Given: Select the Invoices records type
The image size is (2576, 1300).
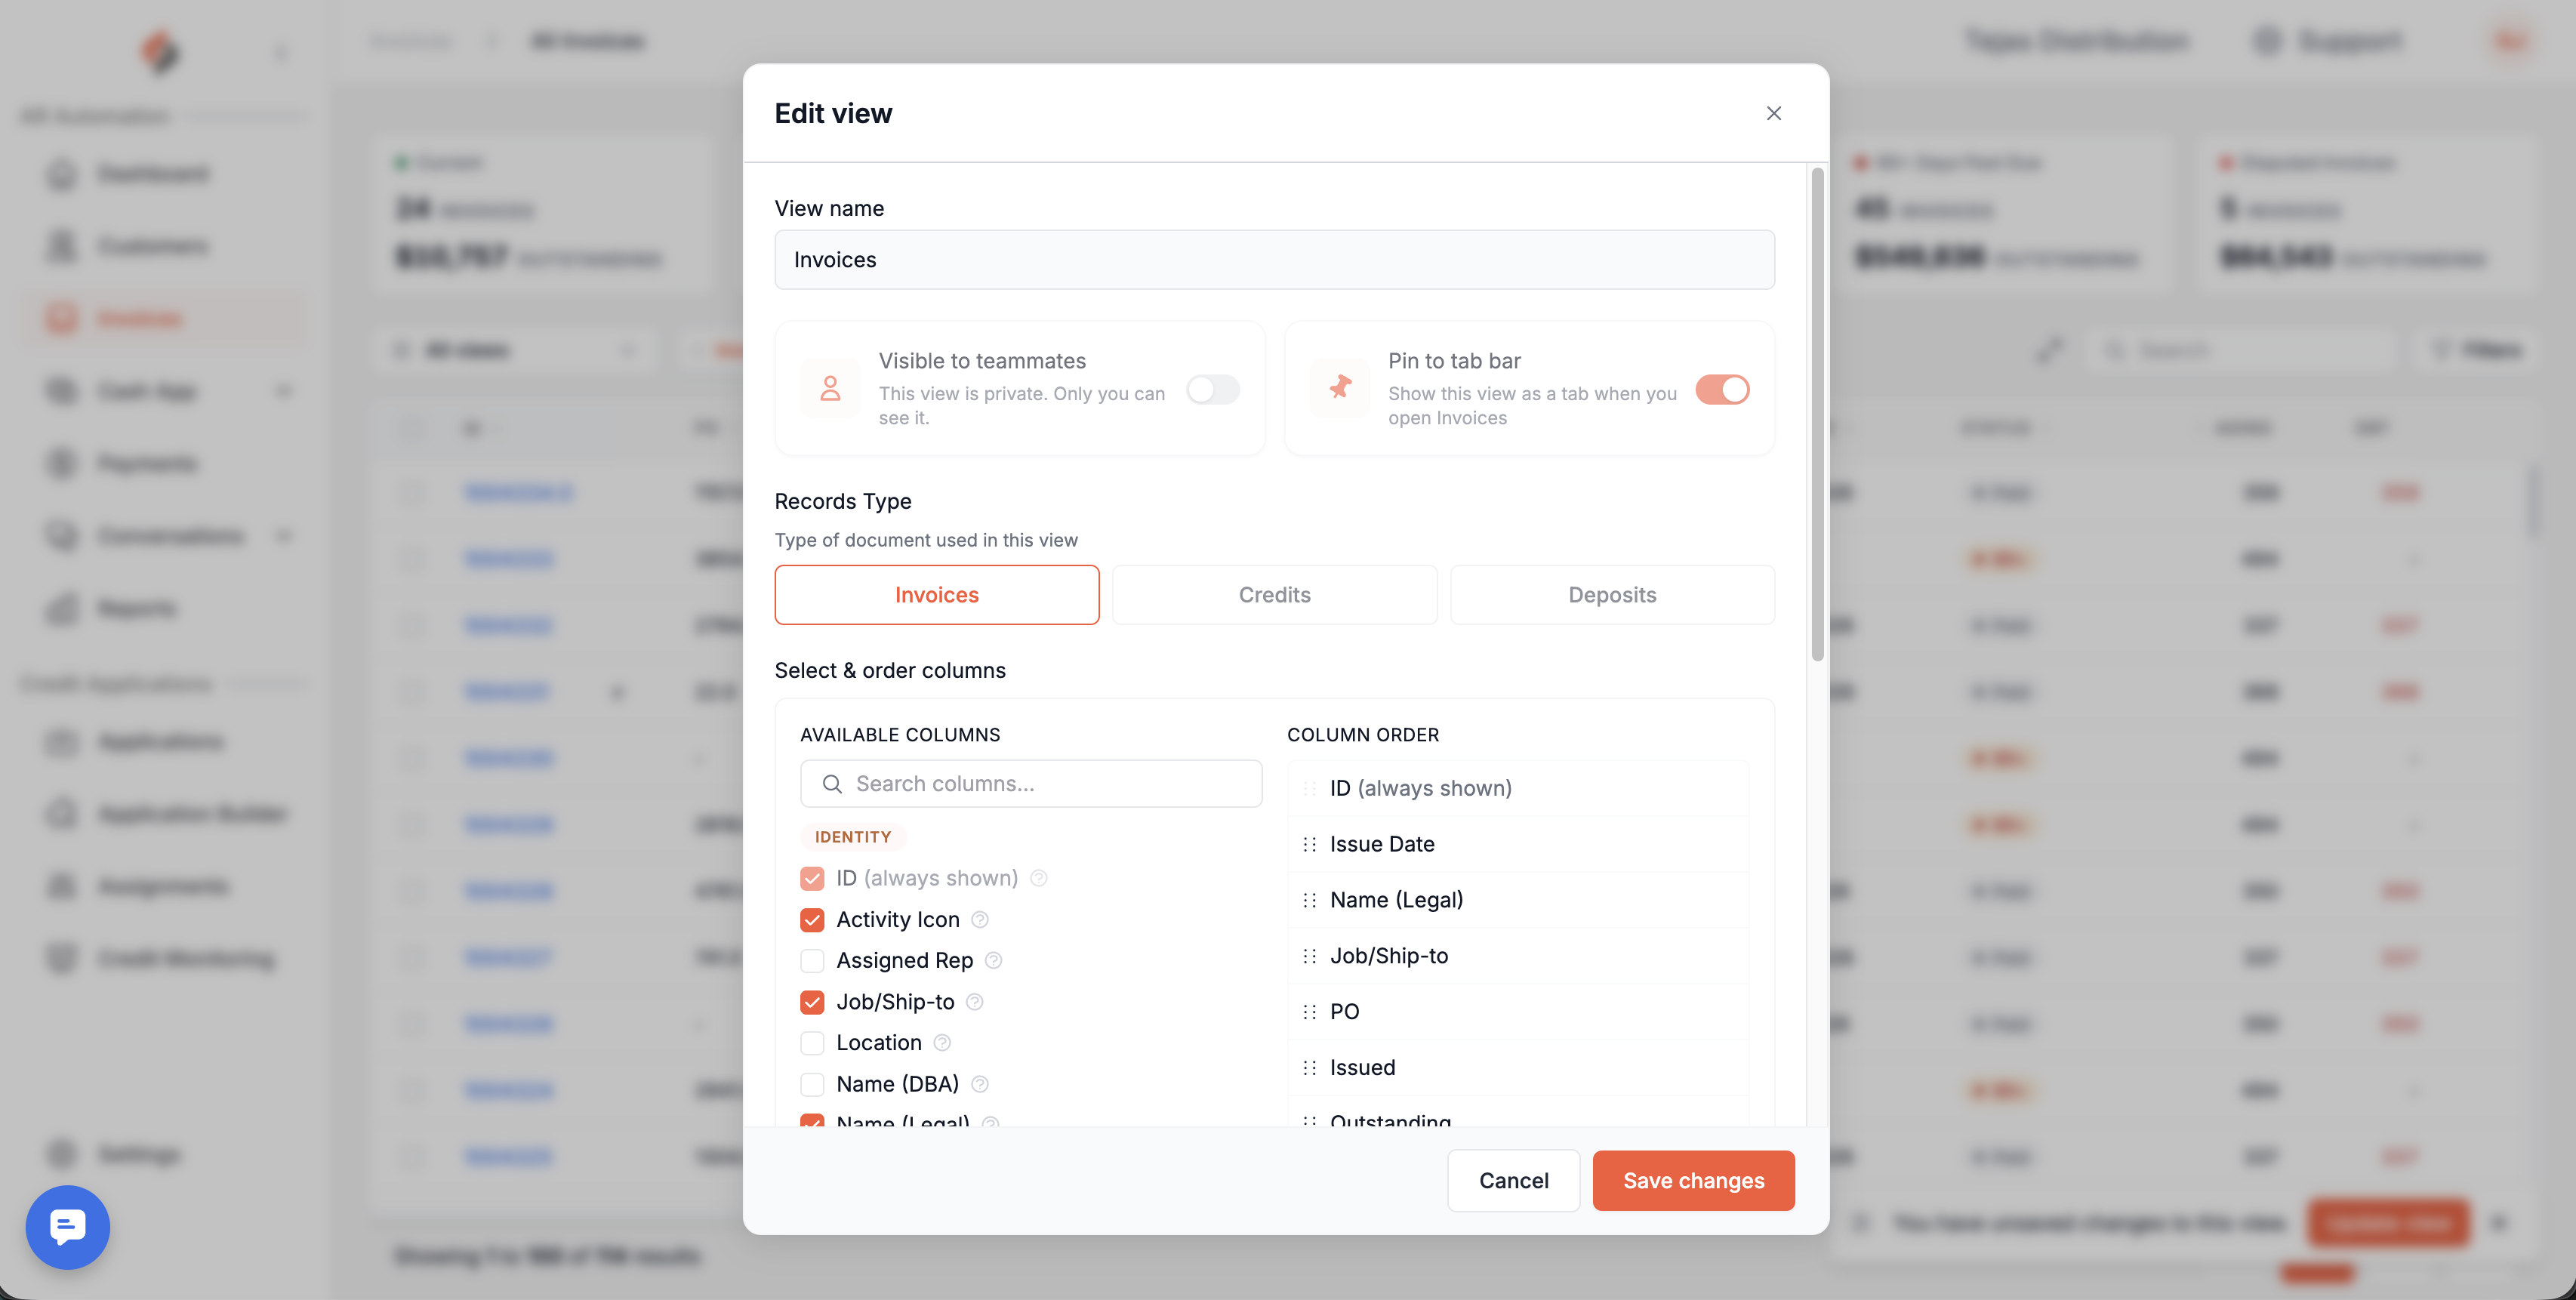Looking at the screenshot, I should (x=937, y=595).
